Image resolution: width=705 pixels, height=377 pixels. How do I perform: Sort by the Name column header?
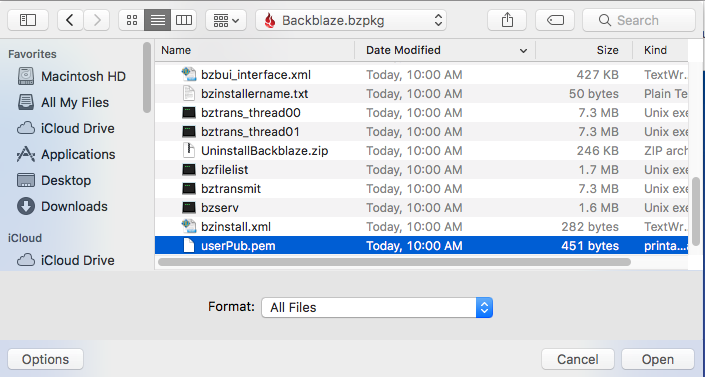click(254, 50)
